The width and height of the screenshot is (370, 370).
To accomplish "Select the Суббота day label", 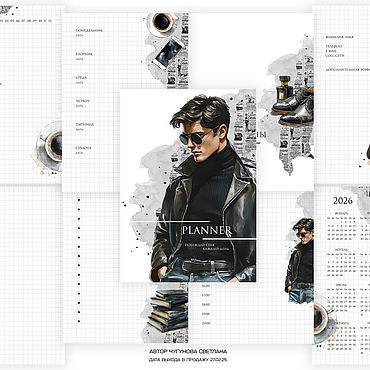I will point(83,148).
